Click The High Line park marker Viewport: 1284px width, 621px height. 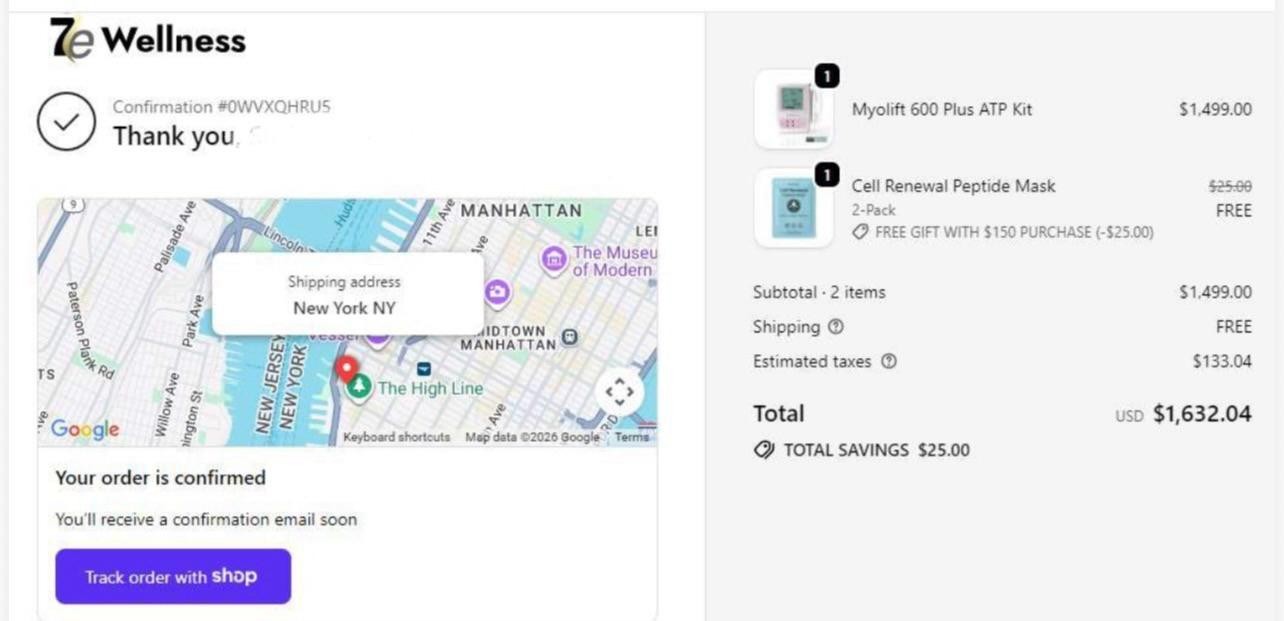pos(359,388)
